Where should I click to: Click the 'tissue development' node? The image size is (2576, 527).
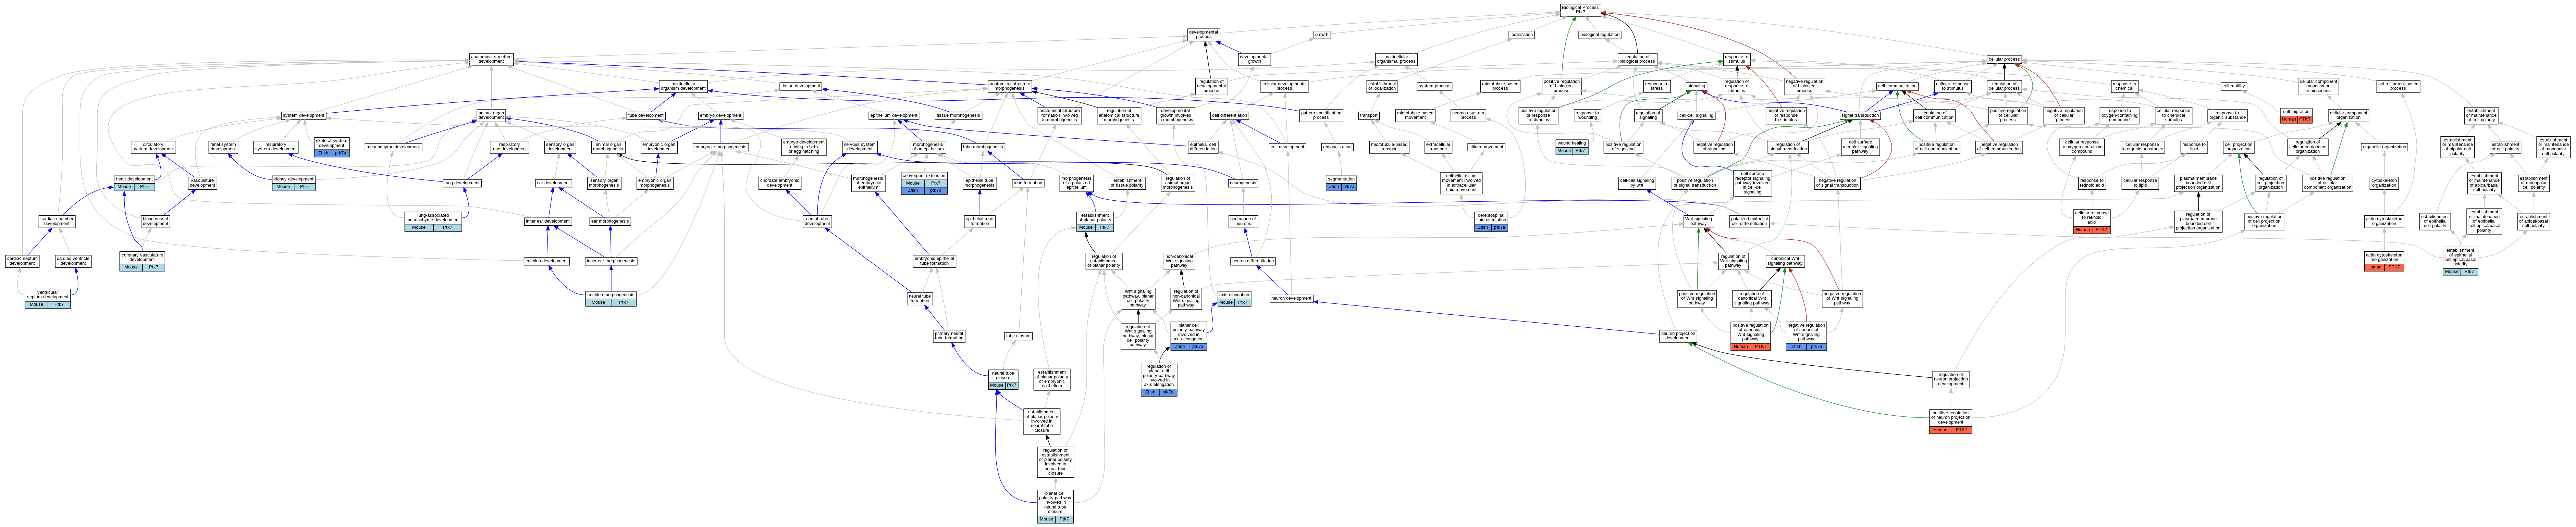(x=801, y=86)
